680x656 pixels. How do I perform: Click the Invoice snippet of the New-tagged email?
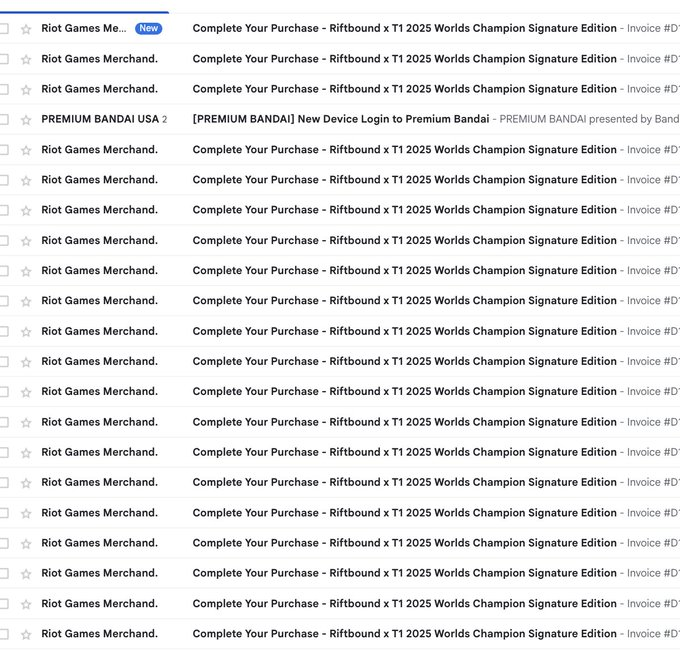tap(653, 28)
